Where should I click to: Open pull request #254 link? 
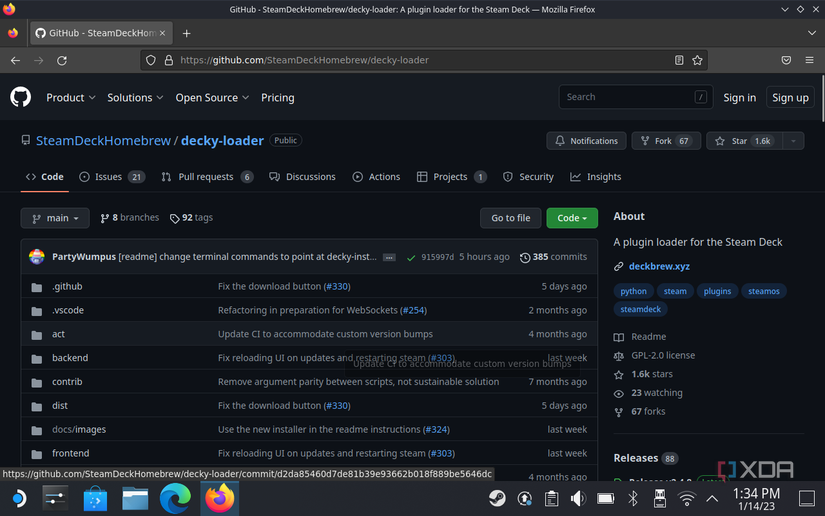413,310
